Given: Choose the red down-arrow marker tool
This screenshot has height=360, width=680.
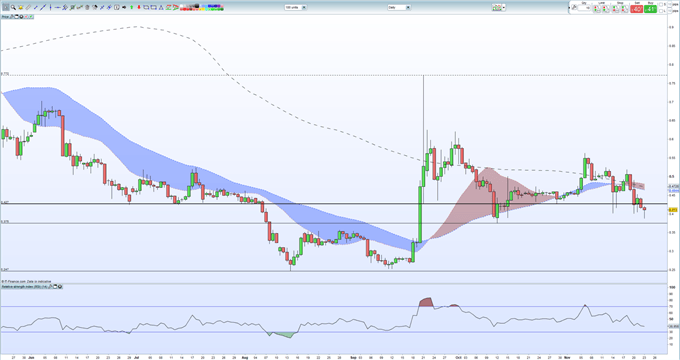Looking at the screenshot, I should click(x=139, y=7).
